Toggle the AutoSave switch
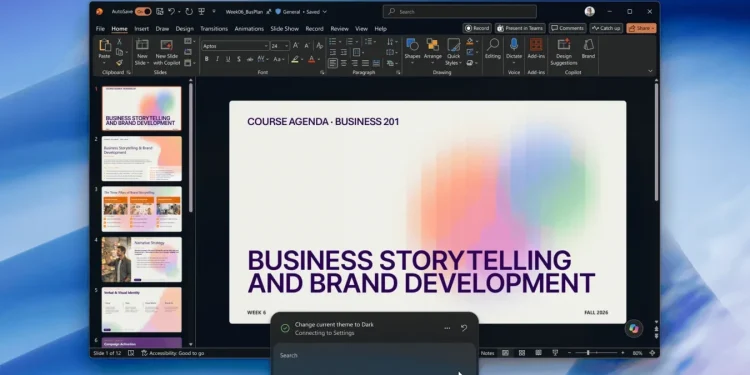750x375 pixels. point(143,11)
